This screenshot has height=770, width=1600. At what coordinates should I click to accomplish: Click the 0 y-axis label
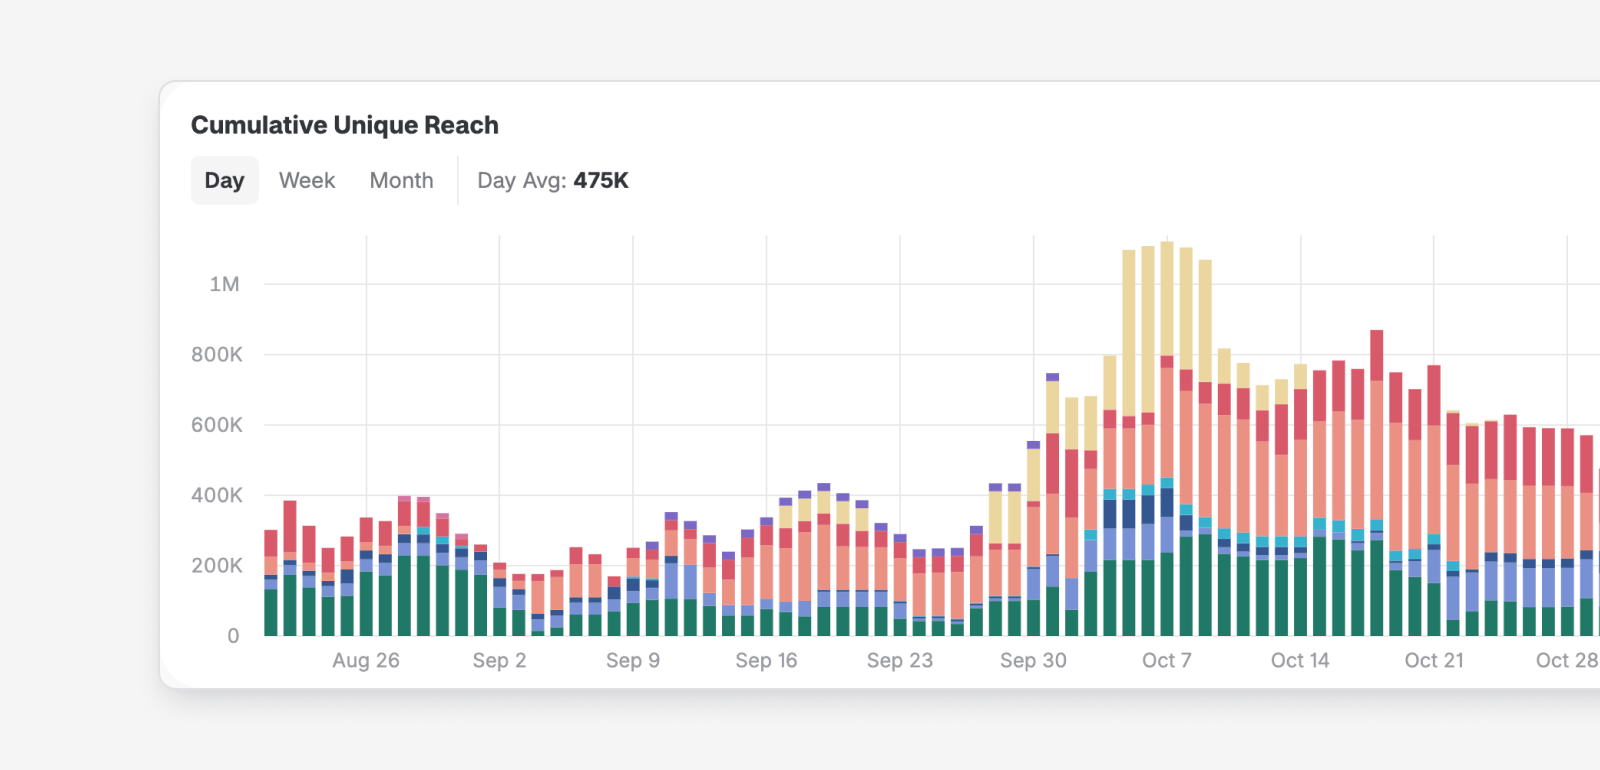pyautogui.click(x=233, y=636)
